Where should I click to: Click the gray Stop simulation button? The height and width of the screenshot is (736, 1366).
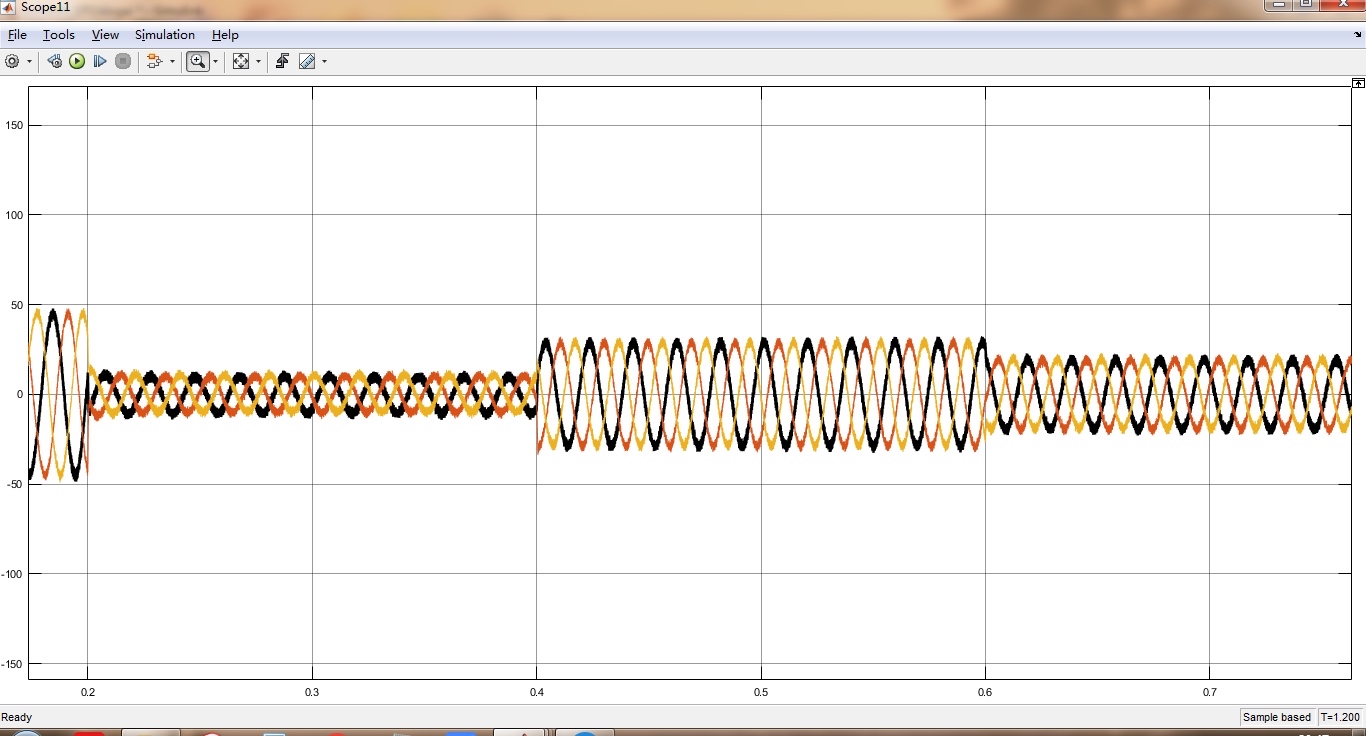pyautogui.click(x=123, y=61)
